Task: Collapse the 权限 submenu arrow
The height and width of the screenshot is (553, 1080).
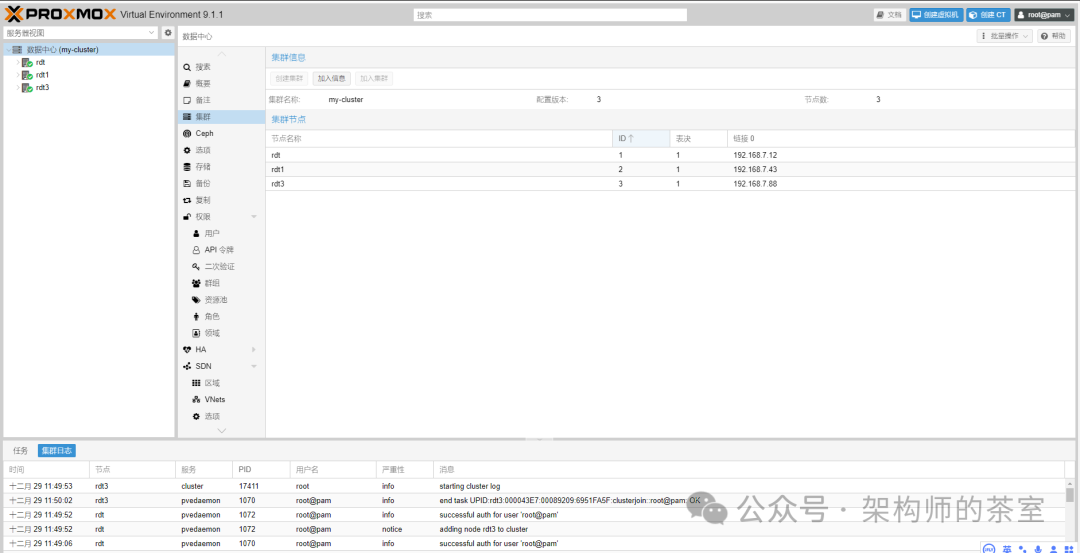Action: click(253, 216)
